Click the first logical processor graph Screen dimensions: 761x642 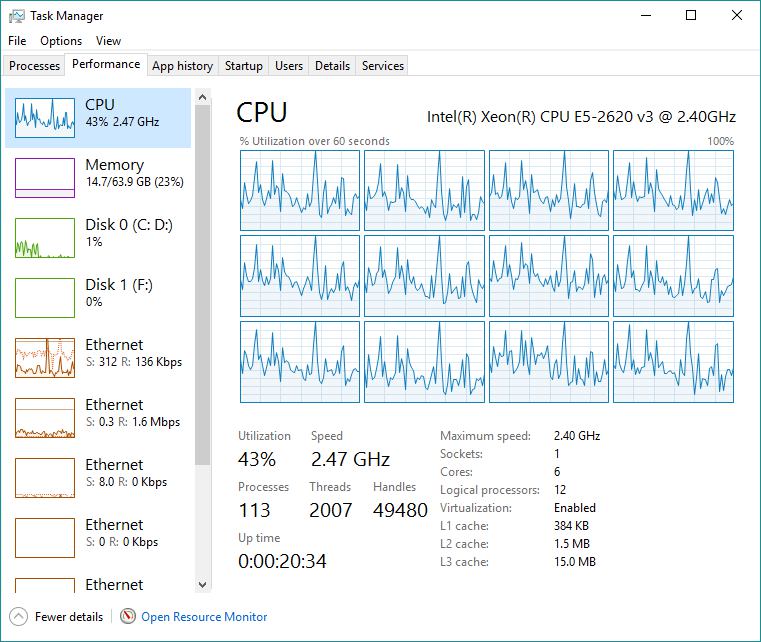pyautogui.click(x=299, y=191)
